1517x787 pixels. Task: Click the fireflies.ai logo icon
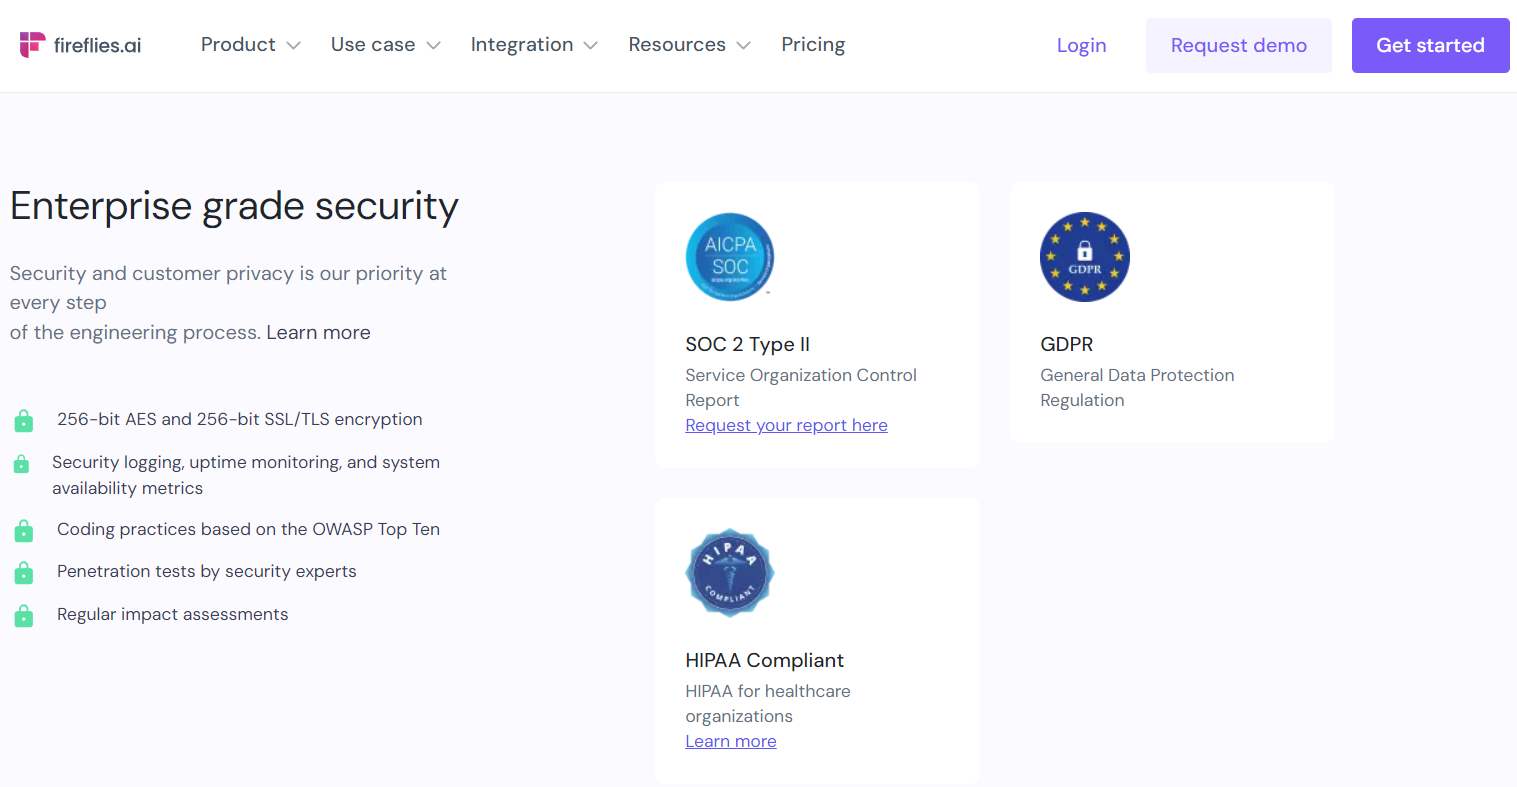(33, 45)
